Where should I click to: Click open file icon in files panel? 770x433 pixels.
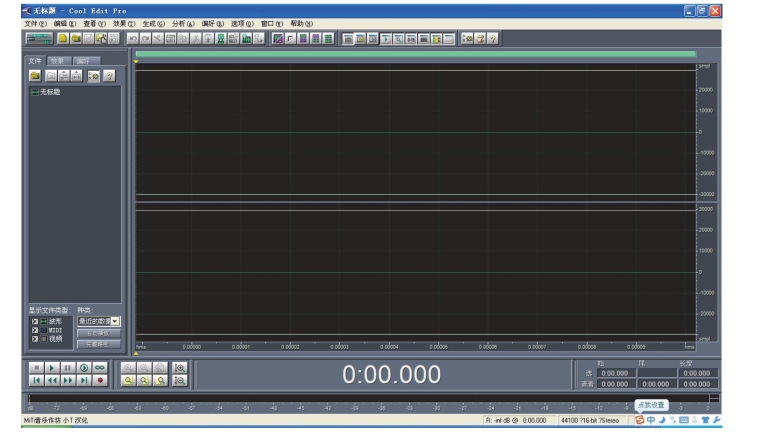[x=35, y=75]
